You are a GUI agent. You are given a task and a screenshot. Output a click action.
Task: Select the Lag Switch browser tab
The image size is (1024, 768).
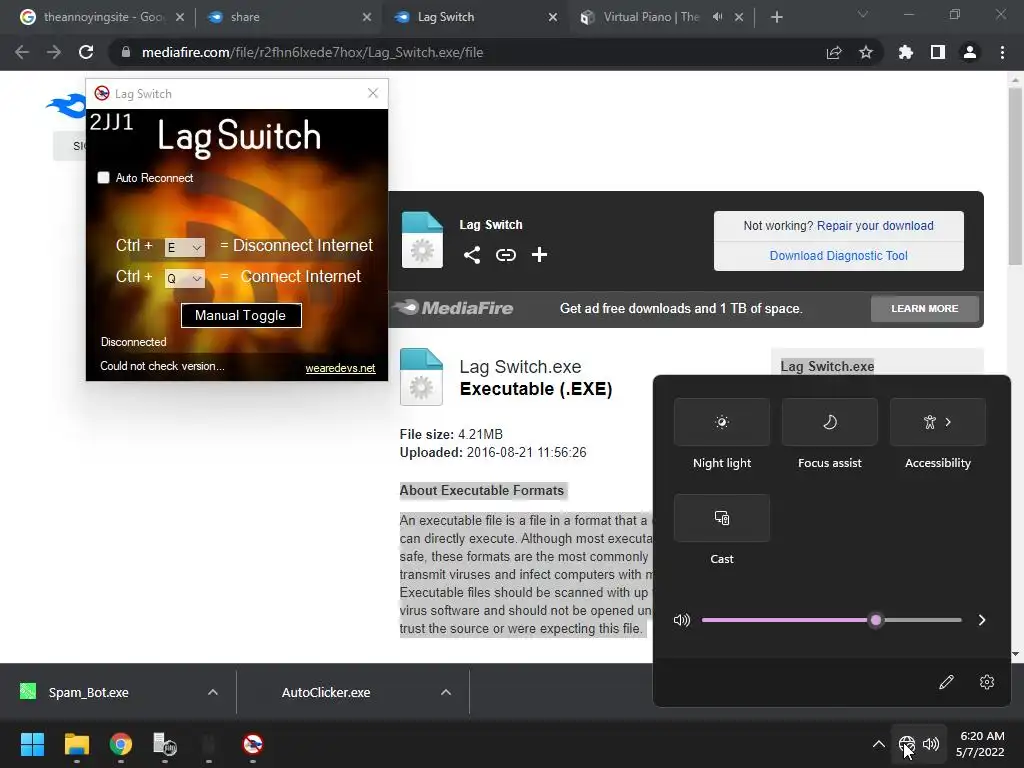coord(473,17)
